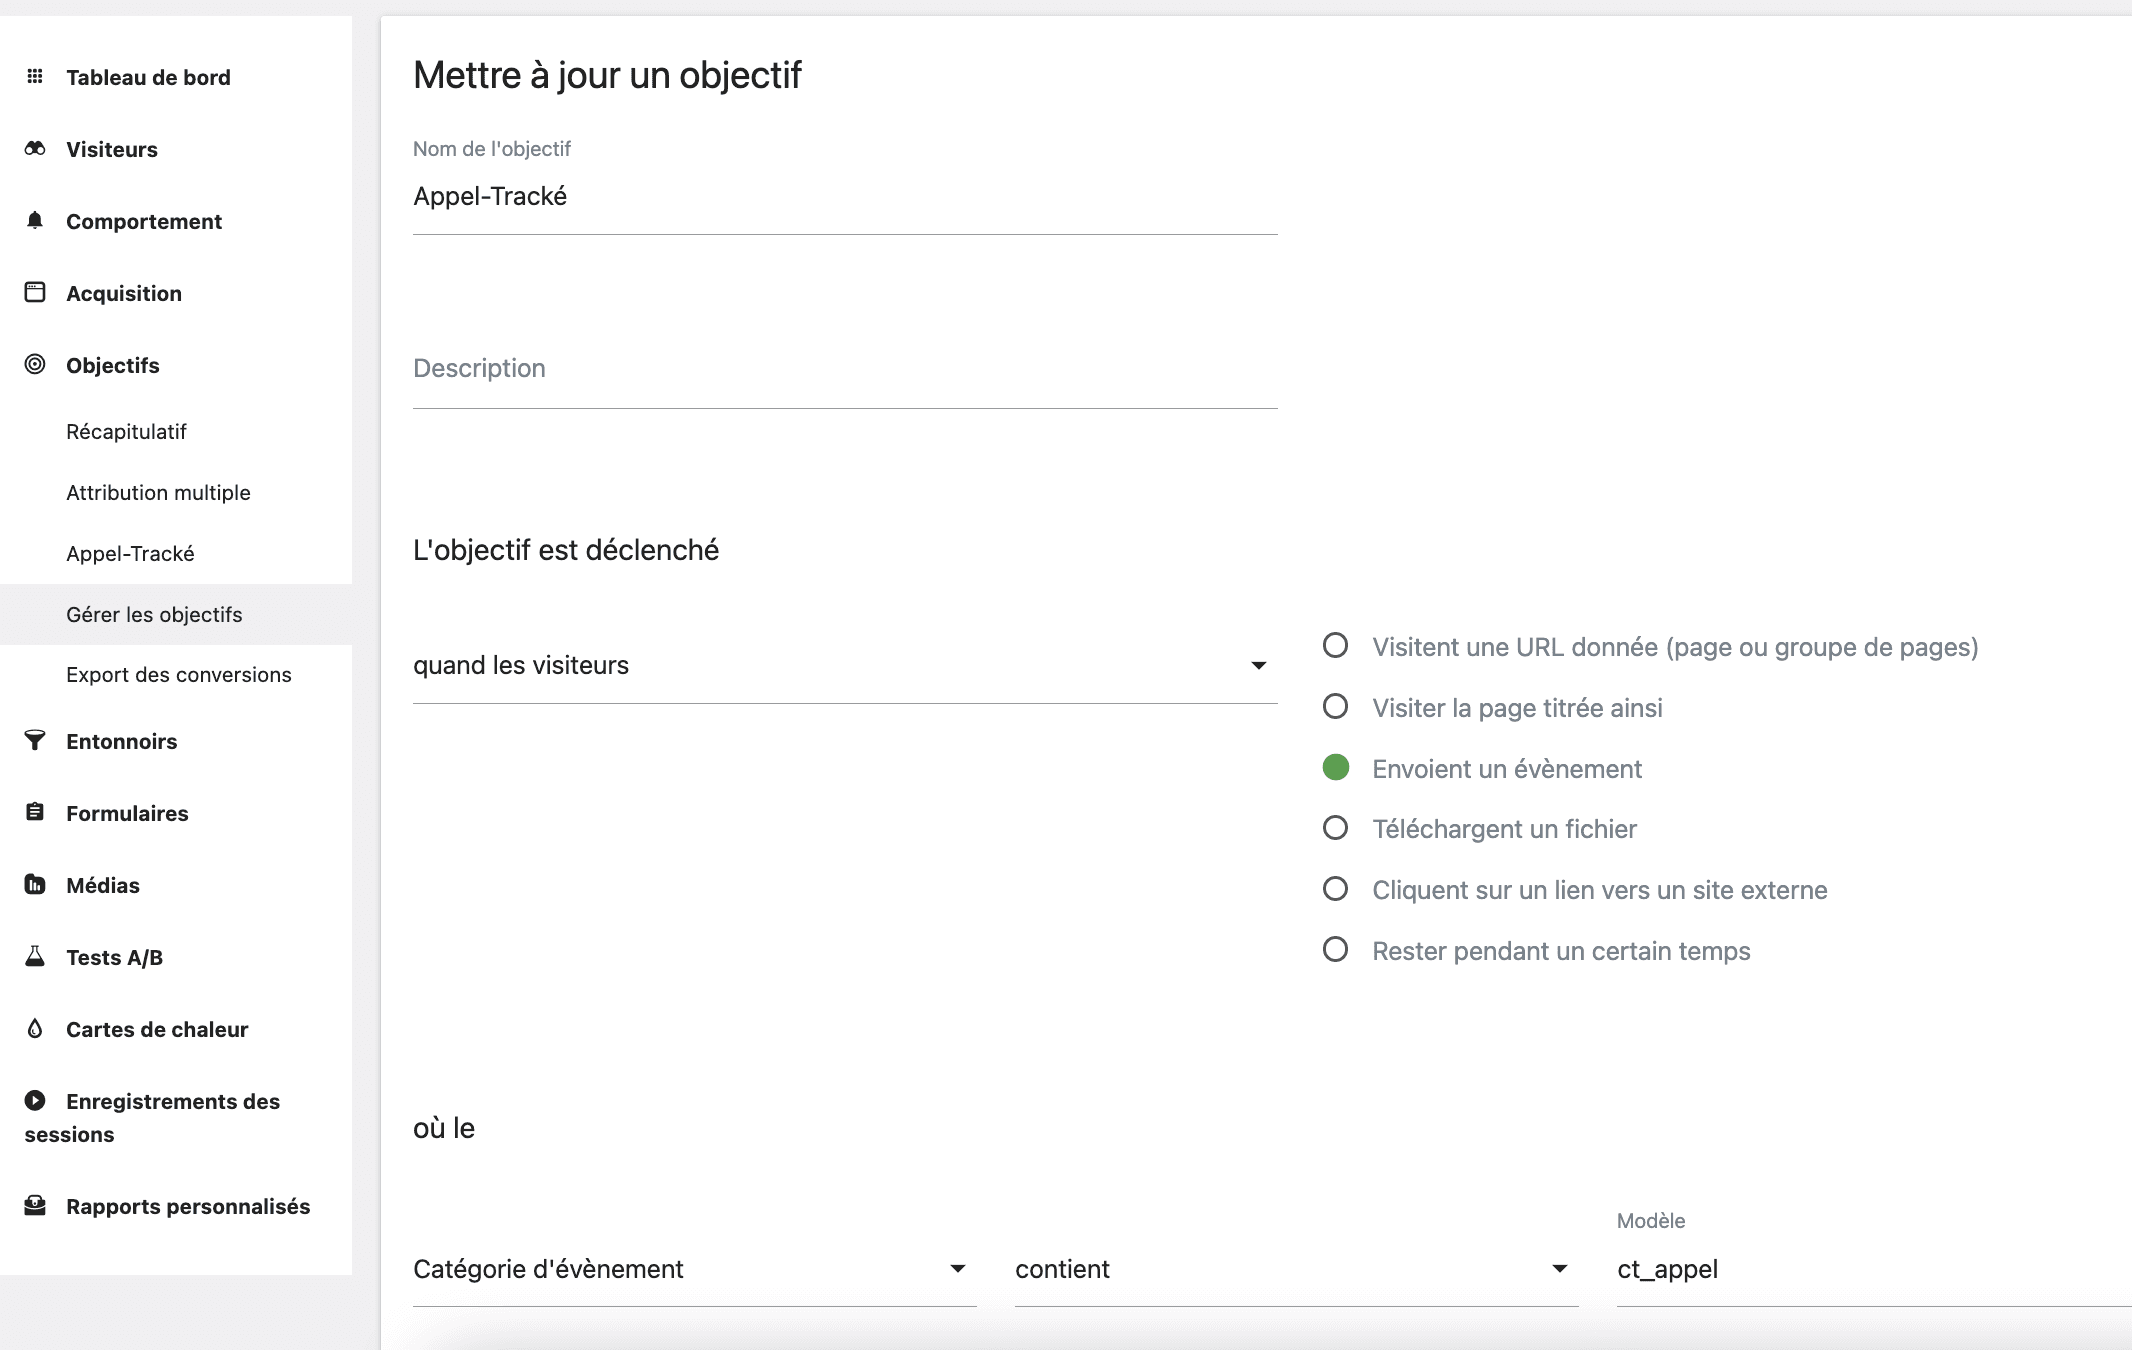This screenshot has height=1350, width=2132.
Task: Select the Cartes de chaleur droplet icon
Action: 34,1028
